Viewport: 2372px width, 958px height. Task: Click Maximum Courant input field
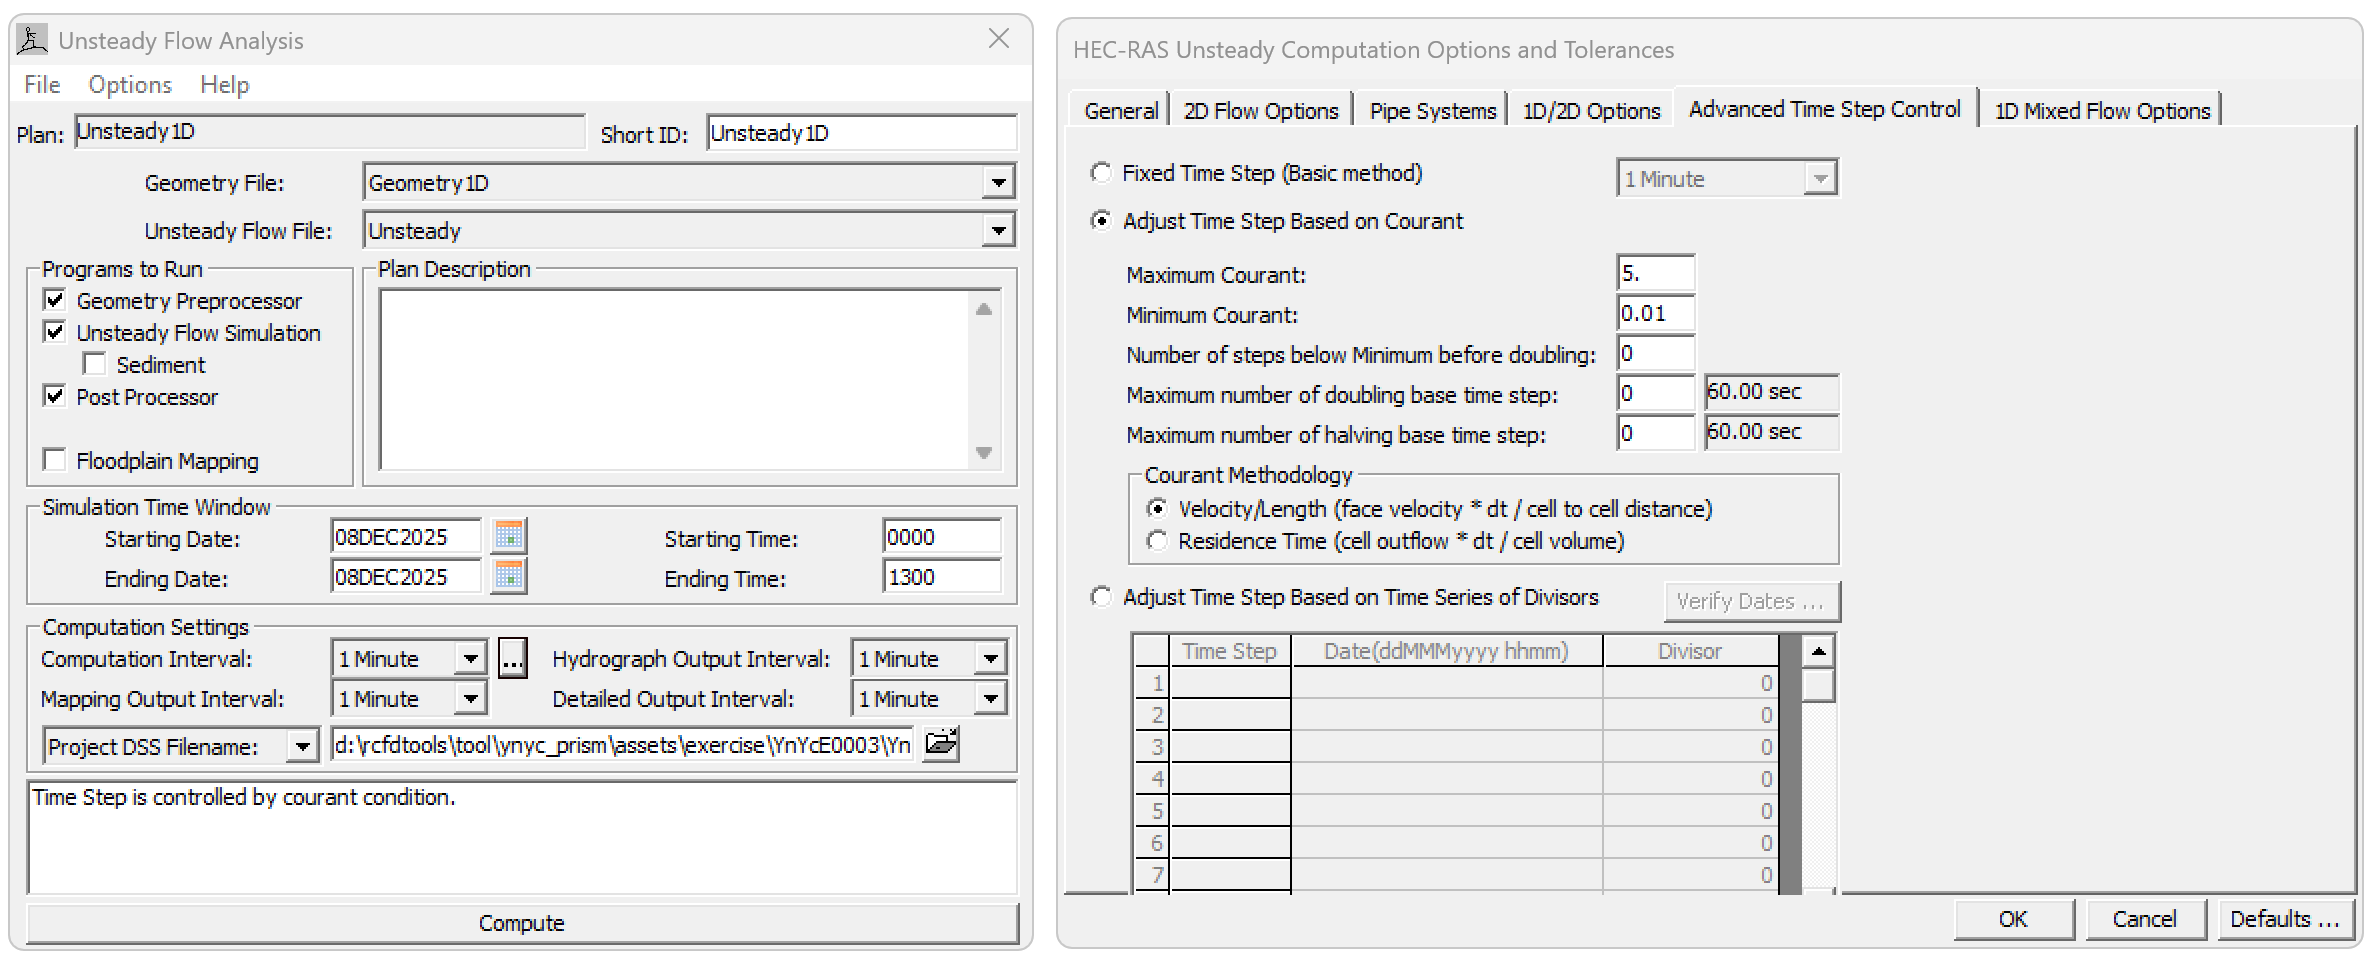[x=1656, y=273]
